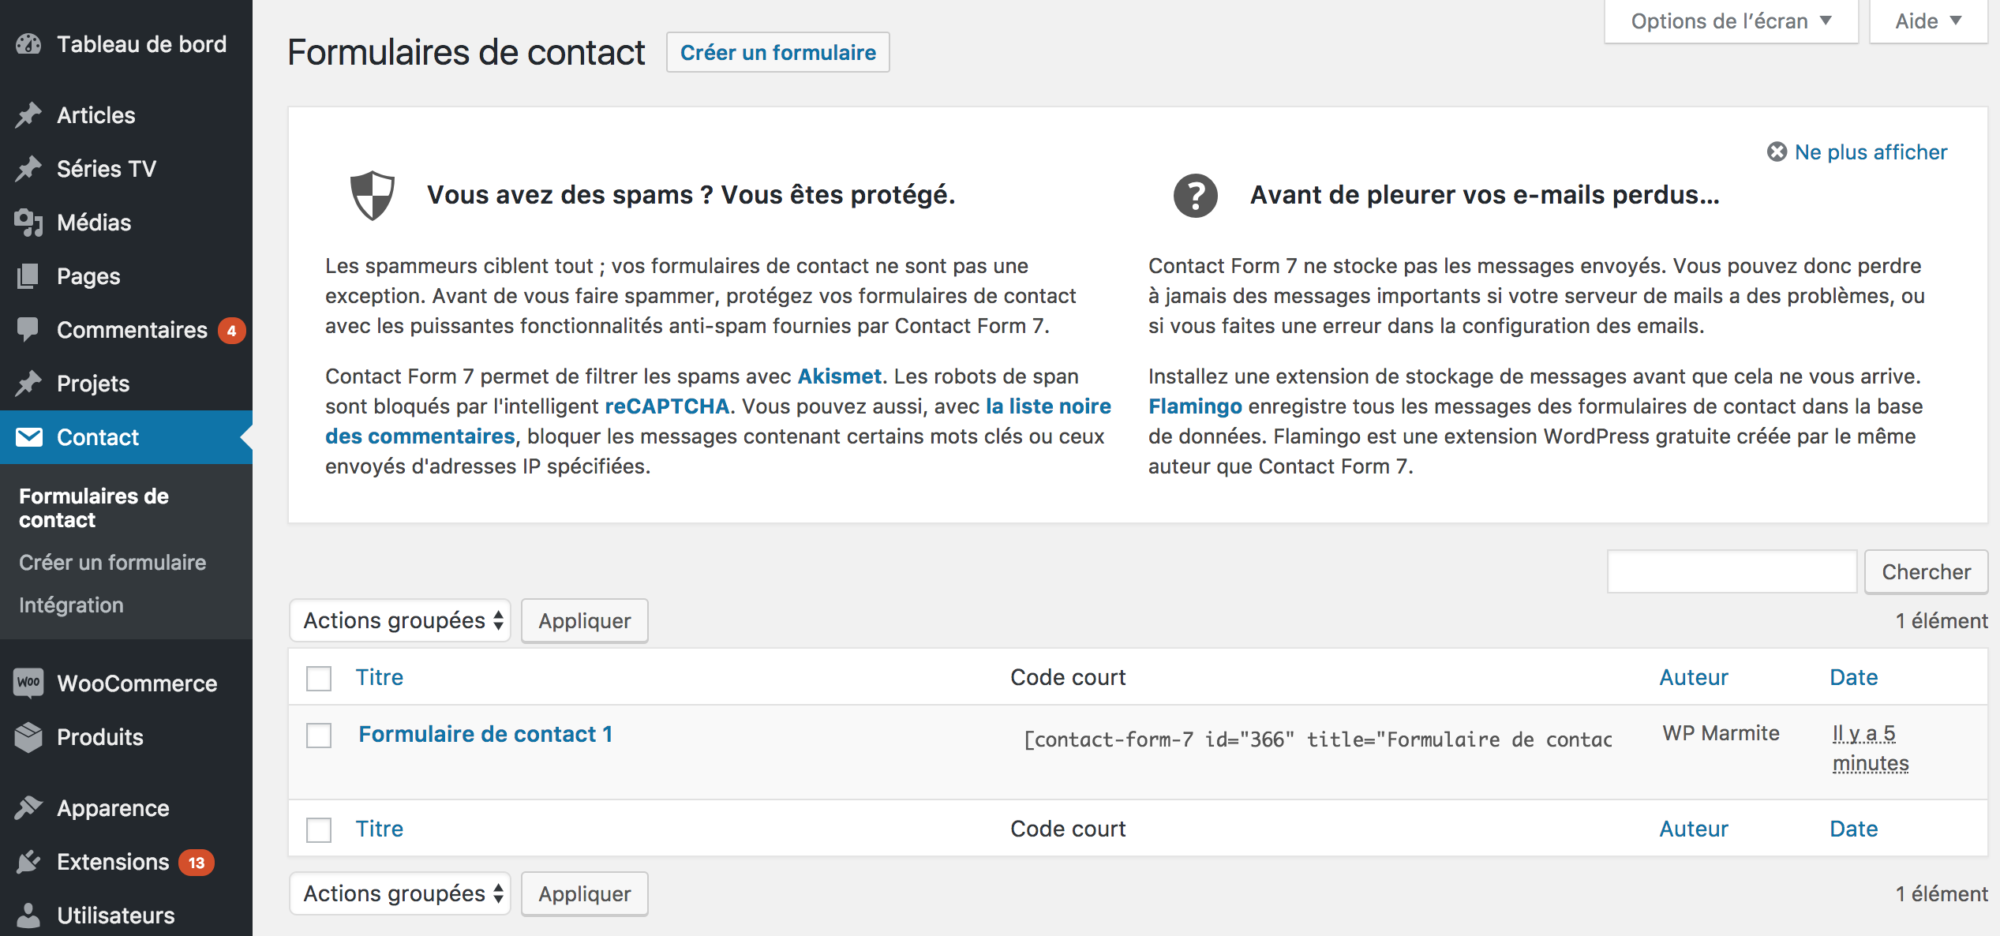
Task: Select the Médias sidebar icon
Action: click(x=28, y=222)
